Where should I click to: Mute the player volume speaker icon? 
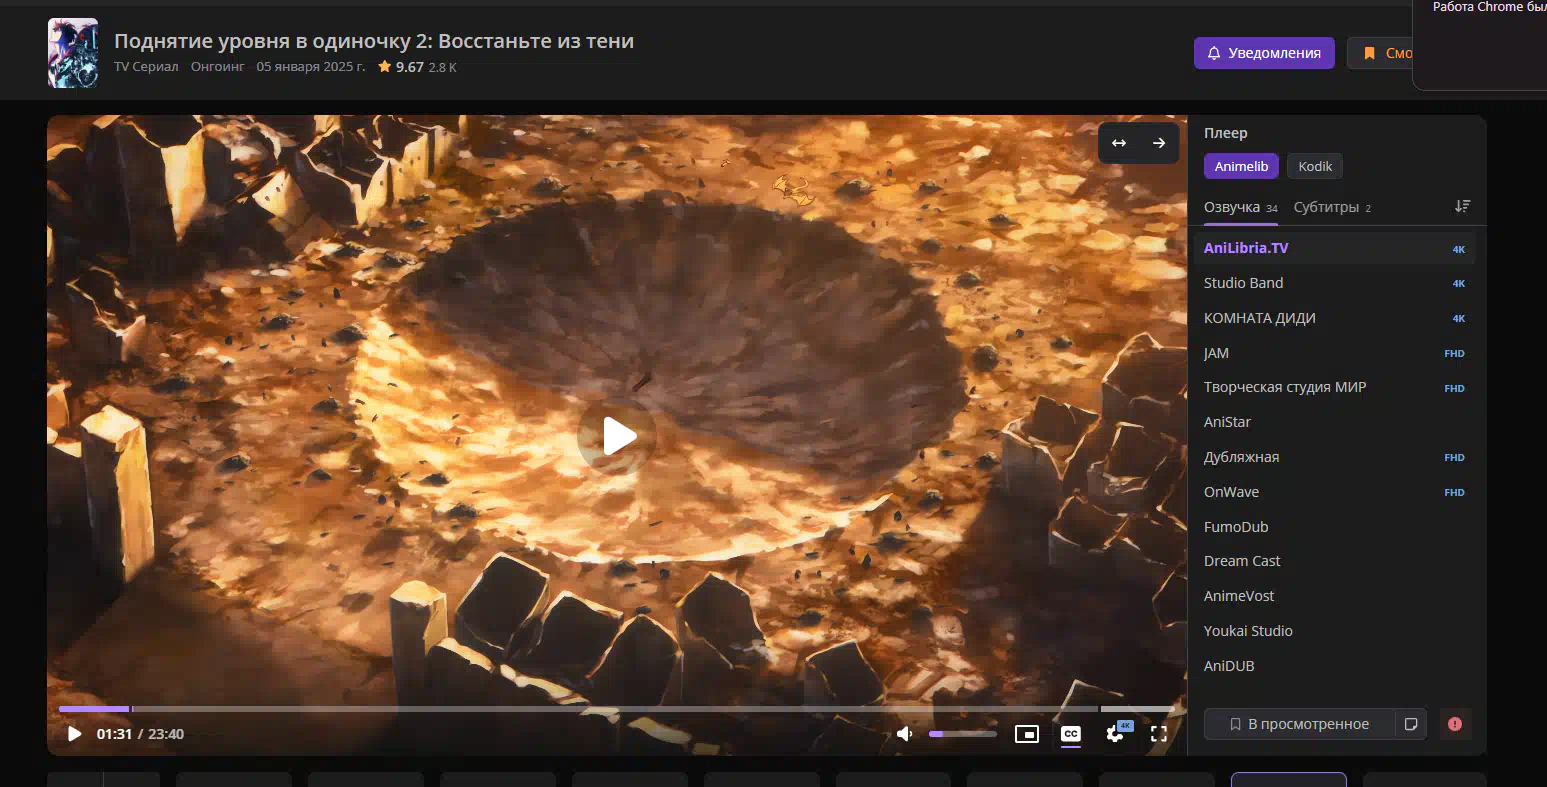(x=904, y=734)
